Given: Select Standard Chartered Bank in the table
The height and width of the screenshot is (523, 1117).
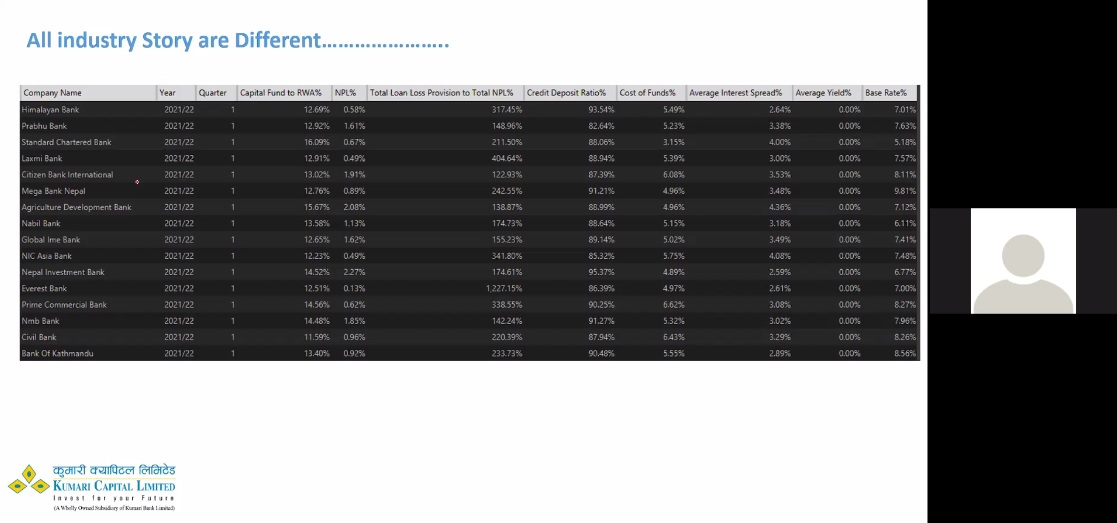Looking at the screenshot, I should tap(66, 143).
